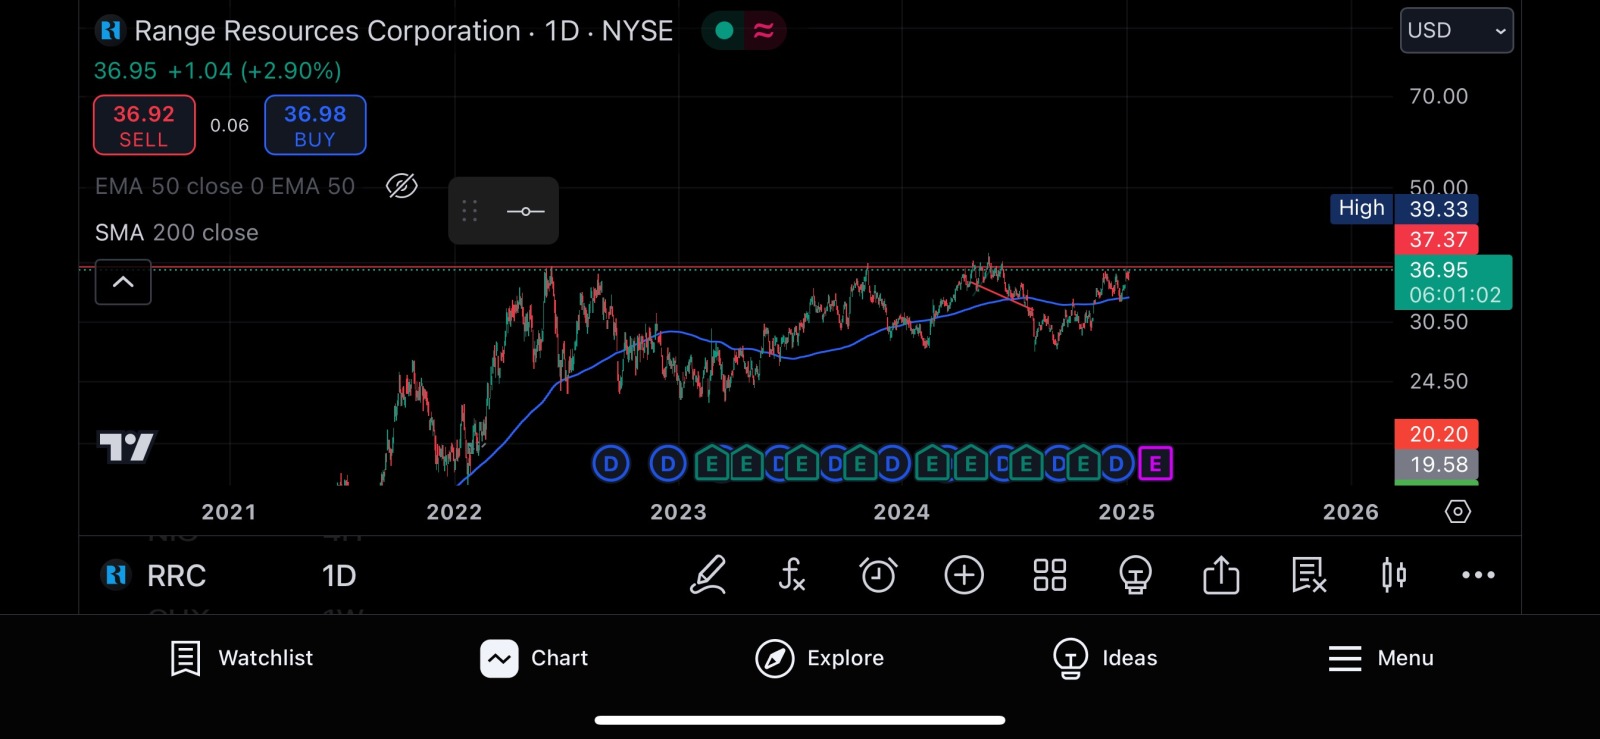
Task: Open the object tree list icon
Action: click(1308, 575)
